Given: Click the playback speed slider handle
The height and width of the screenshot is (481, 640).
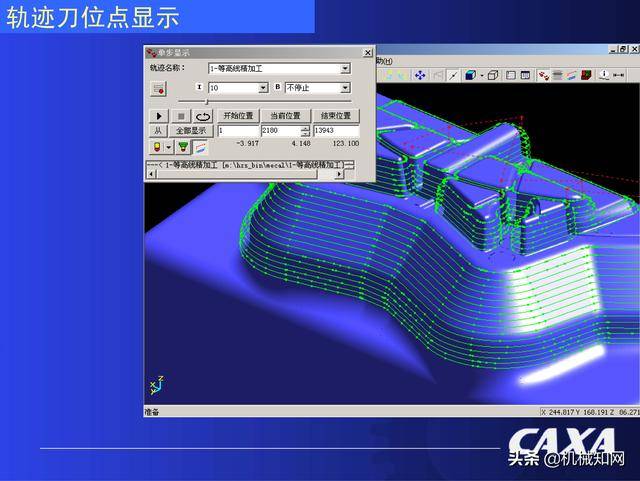Looking at the screenshot, I should coord(207,101).
